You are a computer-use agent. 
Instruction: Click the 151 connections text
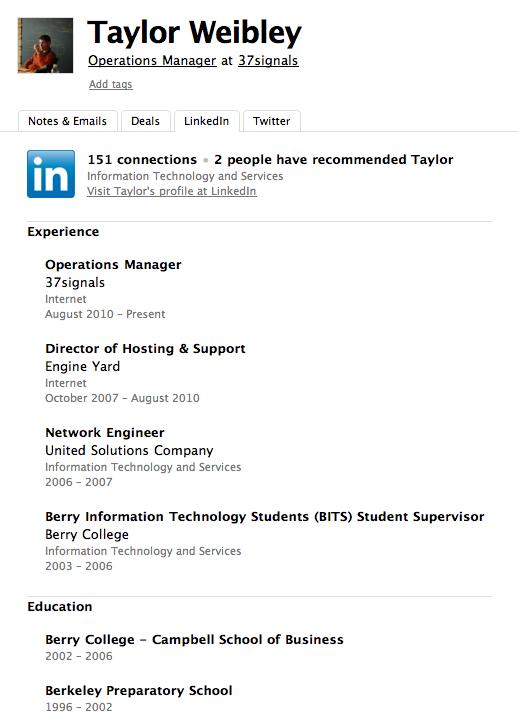142,160
